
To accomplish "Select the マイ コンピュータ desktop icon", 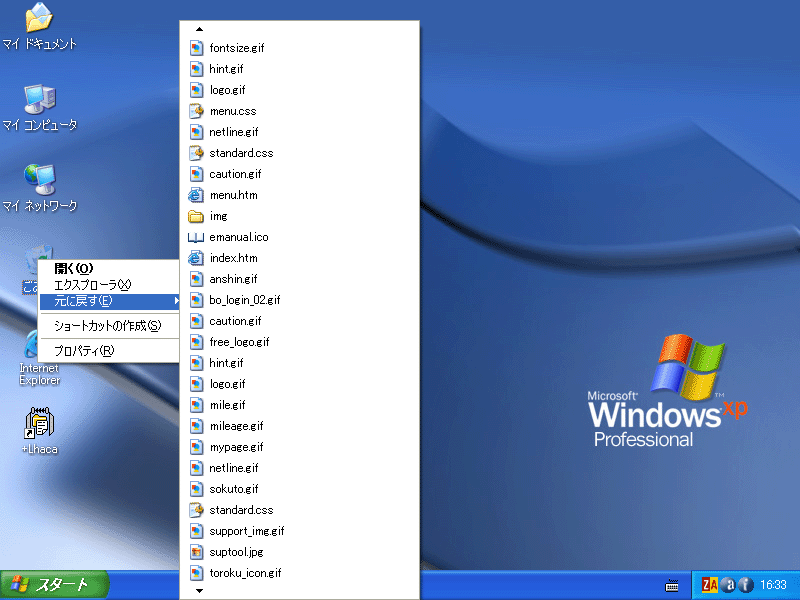I will coord(40,108).
